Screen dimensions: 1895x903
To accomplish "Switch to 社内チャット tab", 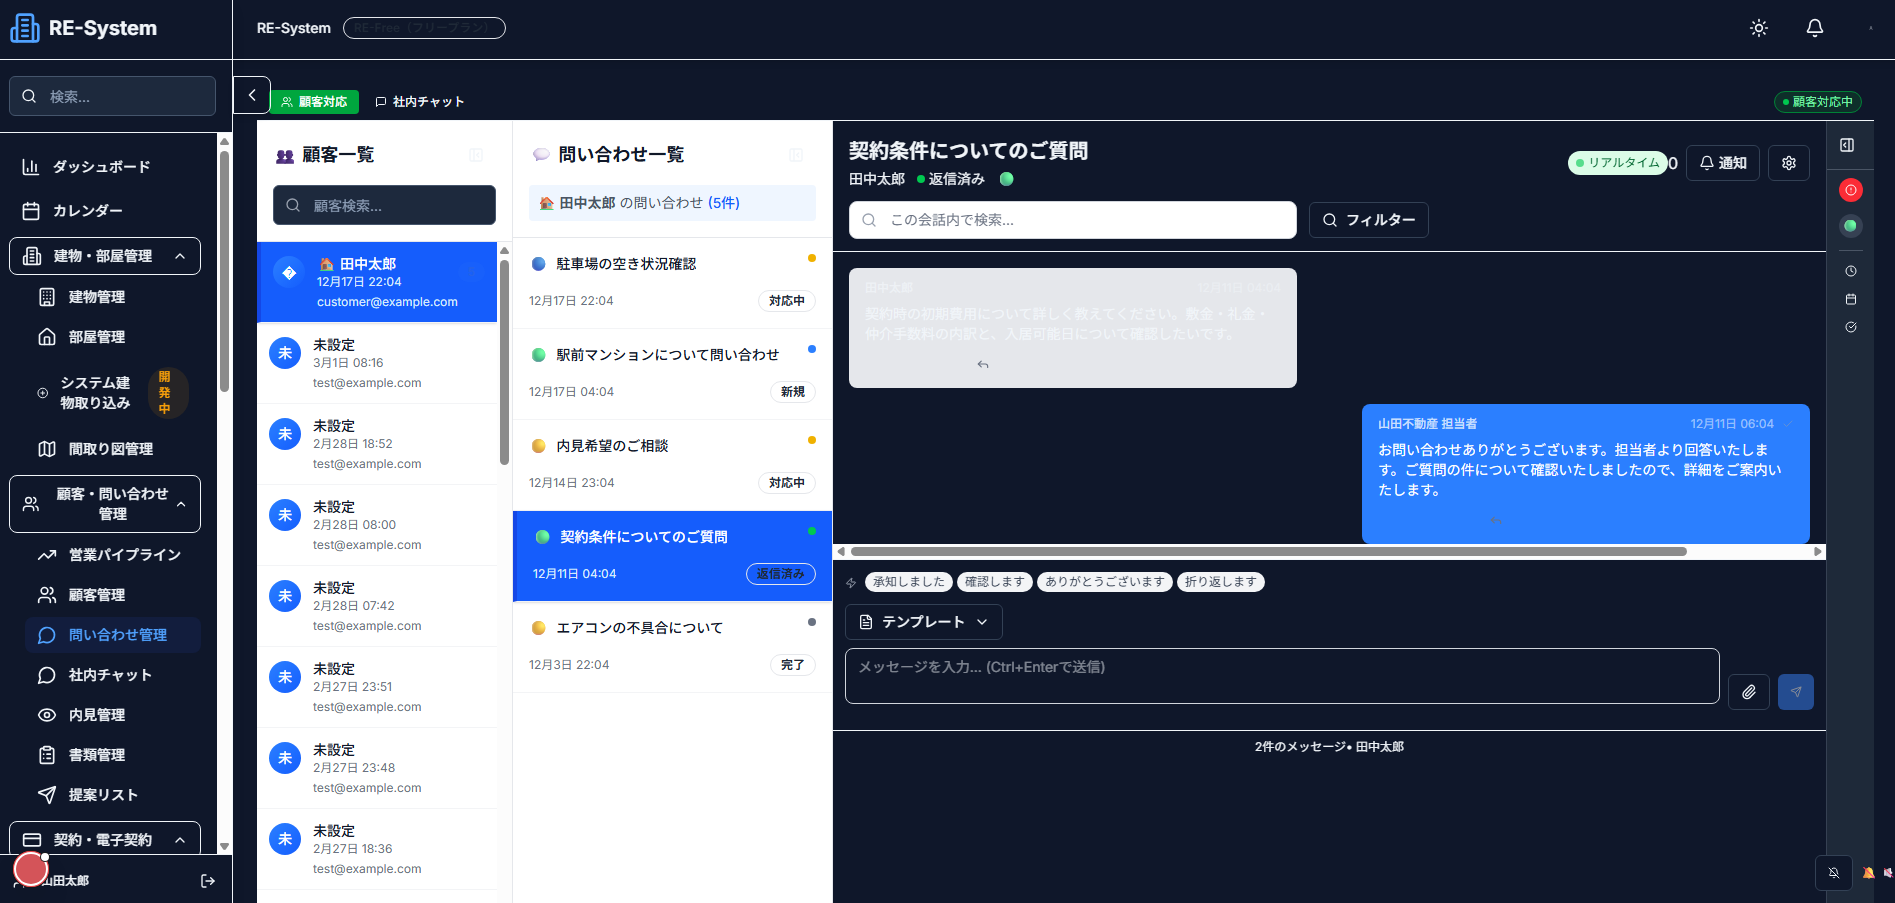I will coord(419,102).
